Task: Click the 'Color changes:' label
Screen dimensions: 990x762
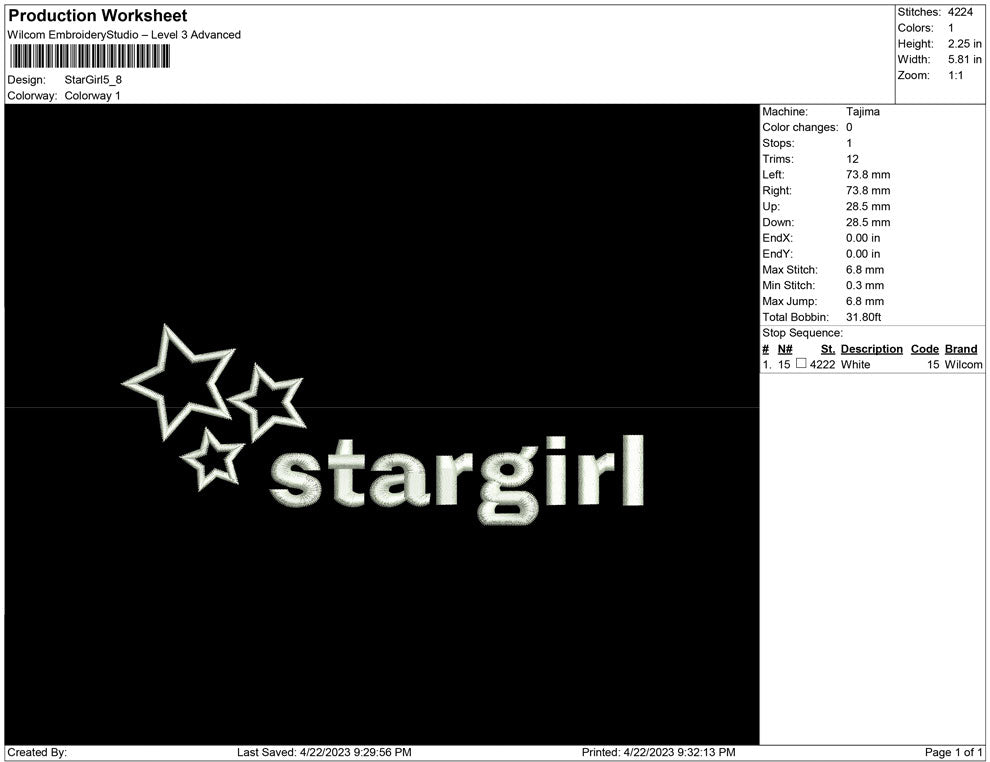Action: click(800, 127)
